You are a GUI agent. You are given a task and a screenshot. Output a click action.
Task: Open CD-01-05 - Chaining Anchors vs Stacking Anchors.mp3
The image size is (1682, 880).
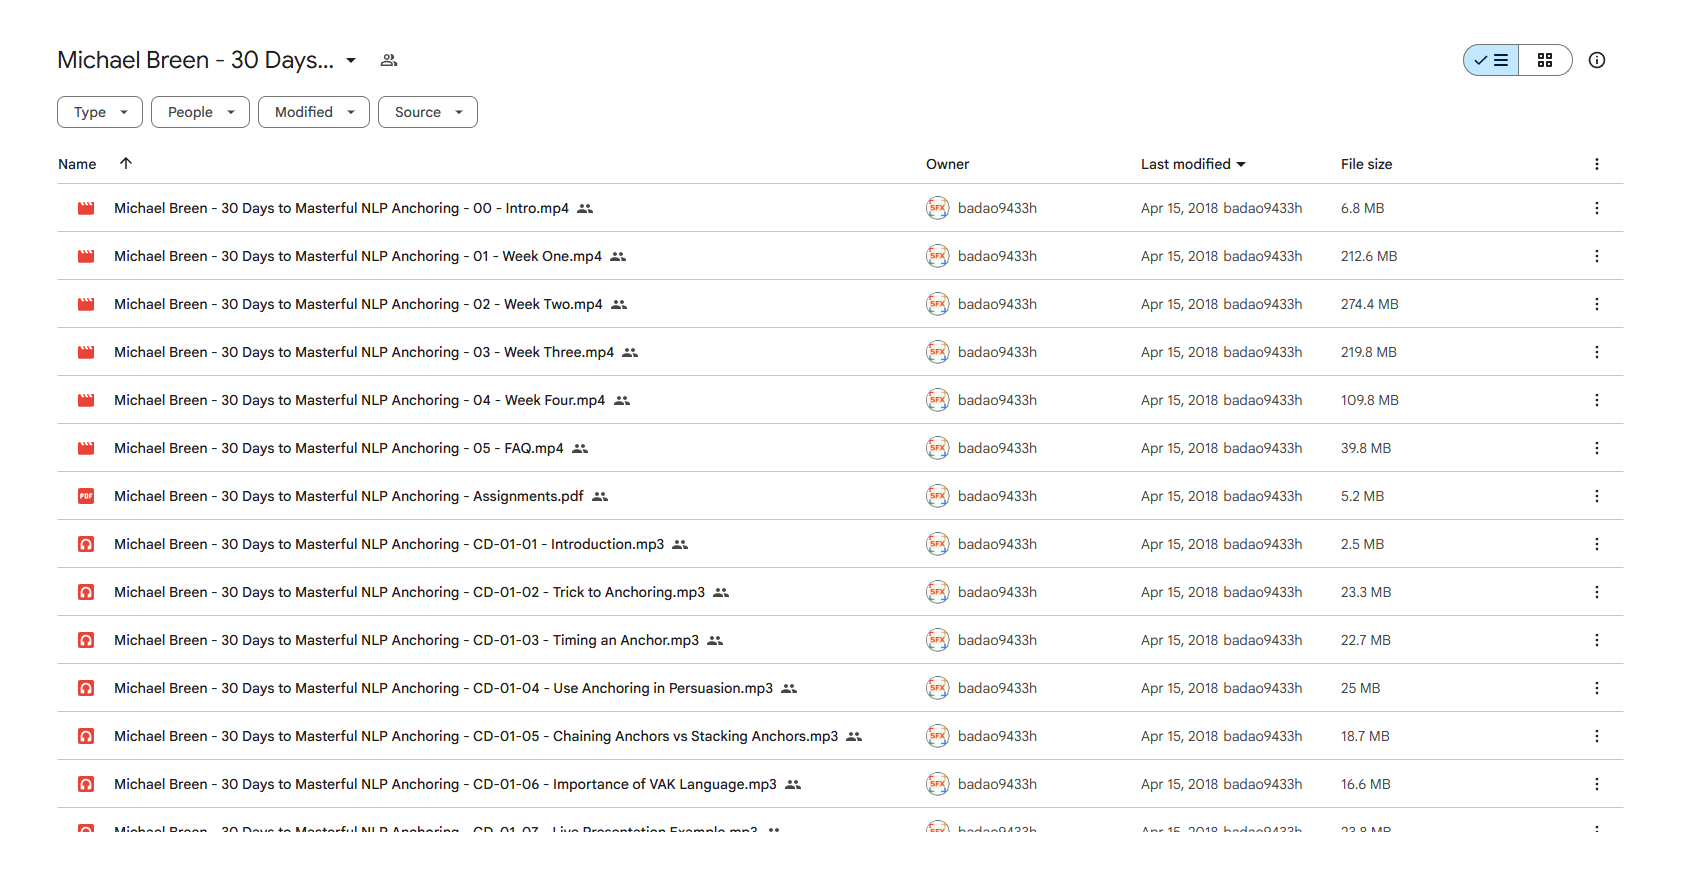coord(476,736)
